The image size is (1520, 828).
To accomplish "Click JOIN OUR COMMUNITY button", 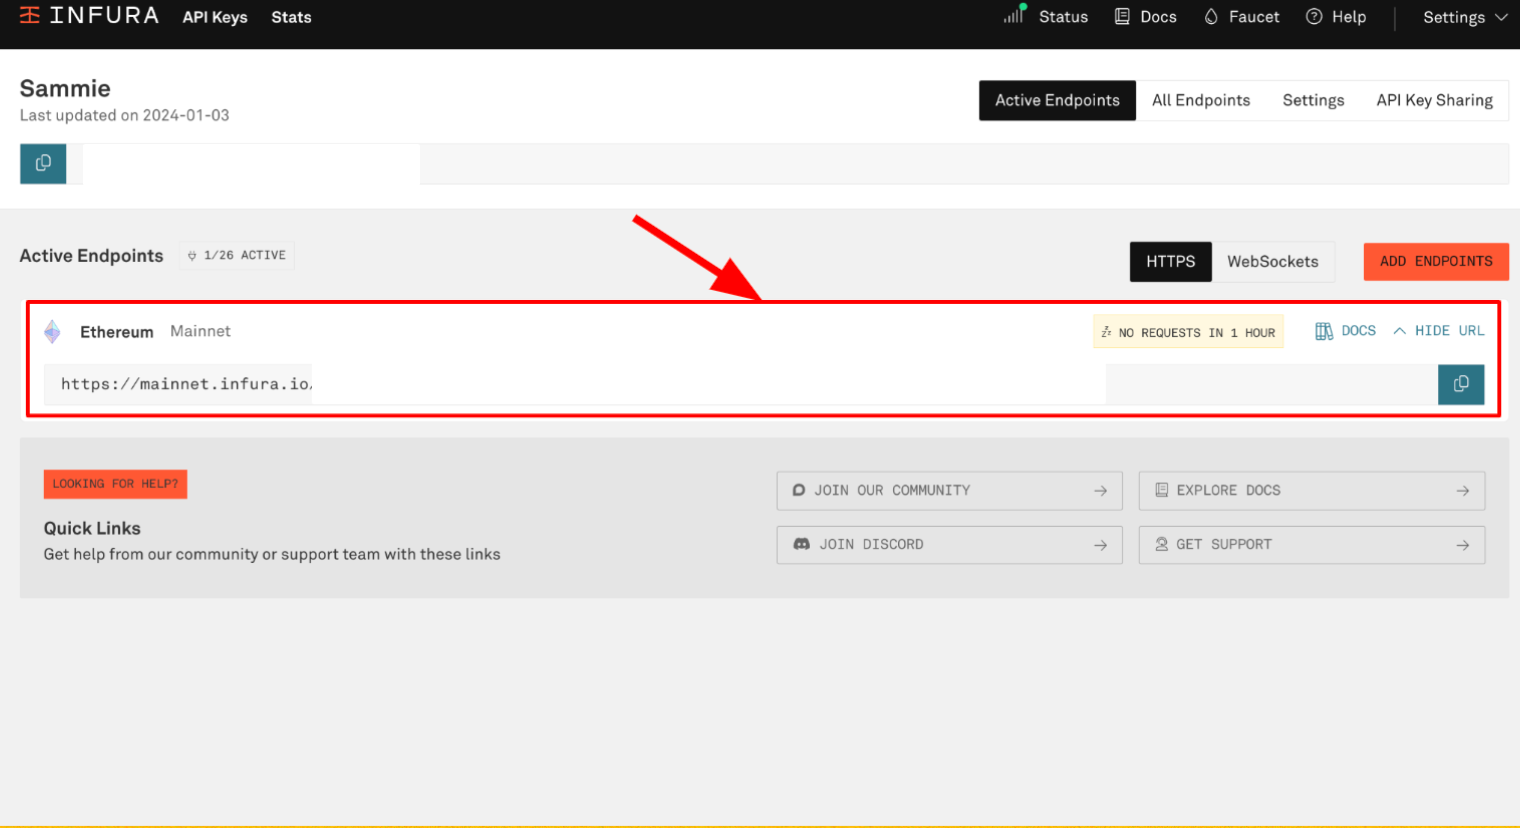I will (949, 491).
